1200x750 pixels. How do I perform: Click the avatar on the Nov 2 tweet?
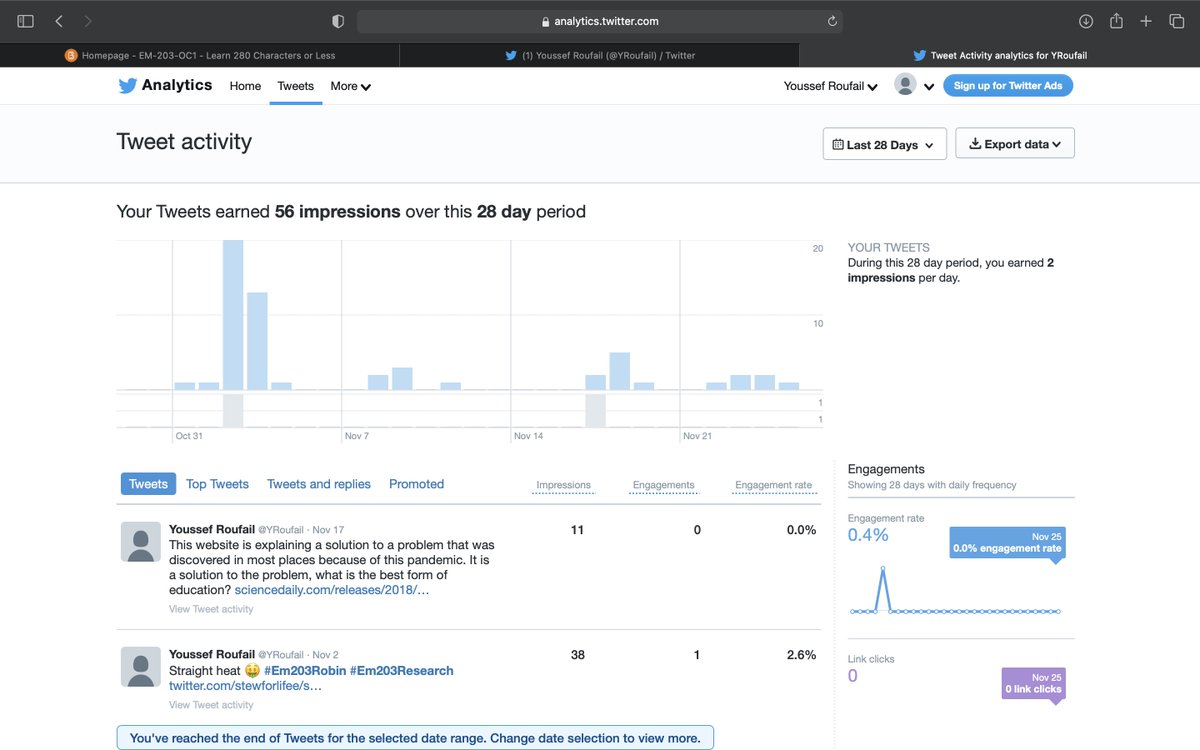point(141,667)
